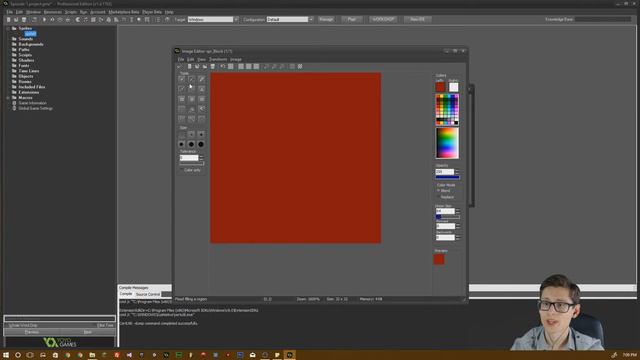Screen dimensions: 640x360
Task: Expand the Sprites folder node
Action: coord(8,28)
